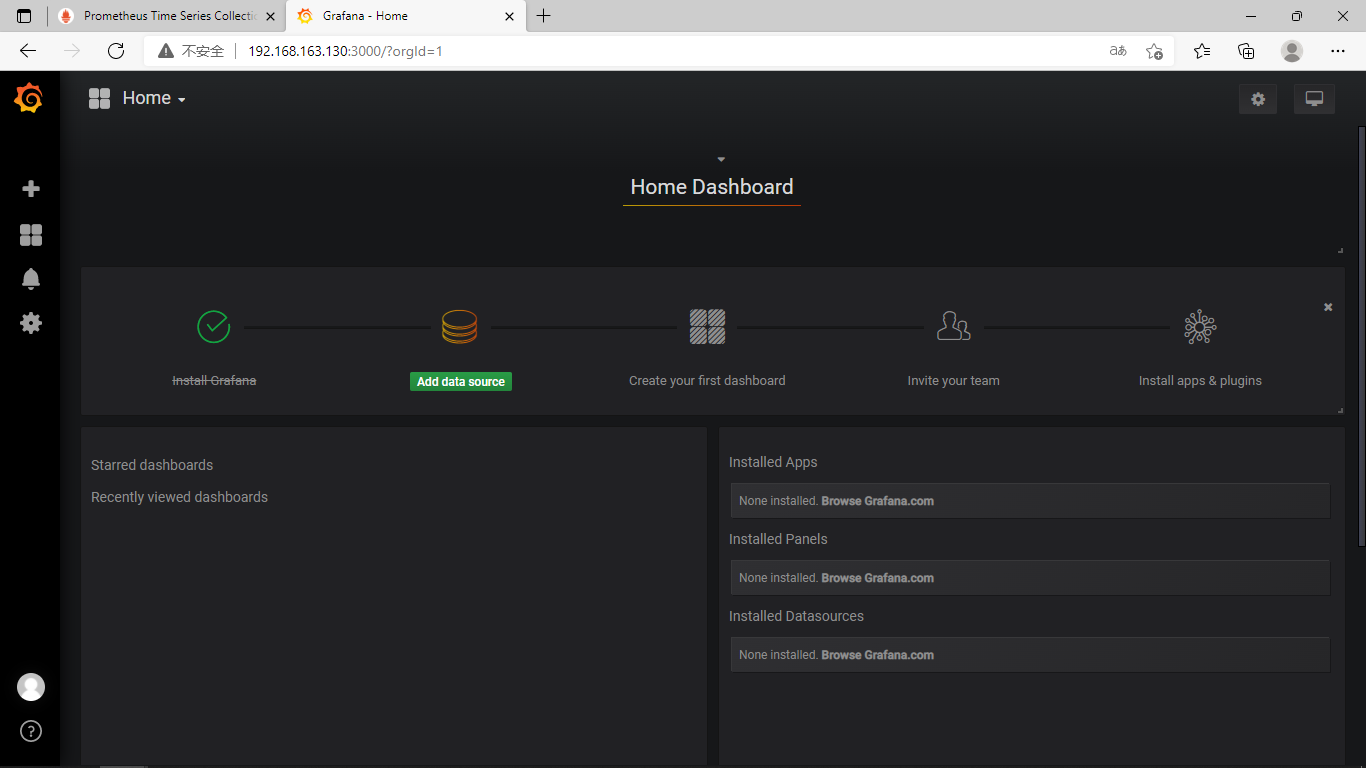Open the Create plus menu in the sidebar
Viewport: 1366px width, 768px height.
[x=31, y=189]
